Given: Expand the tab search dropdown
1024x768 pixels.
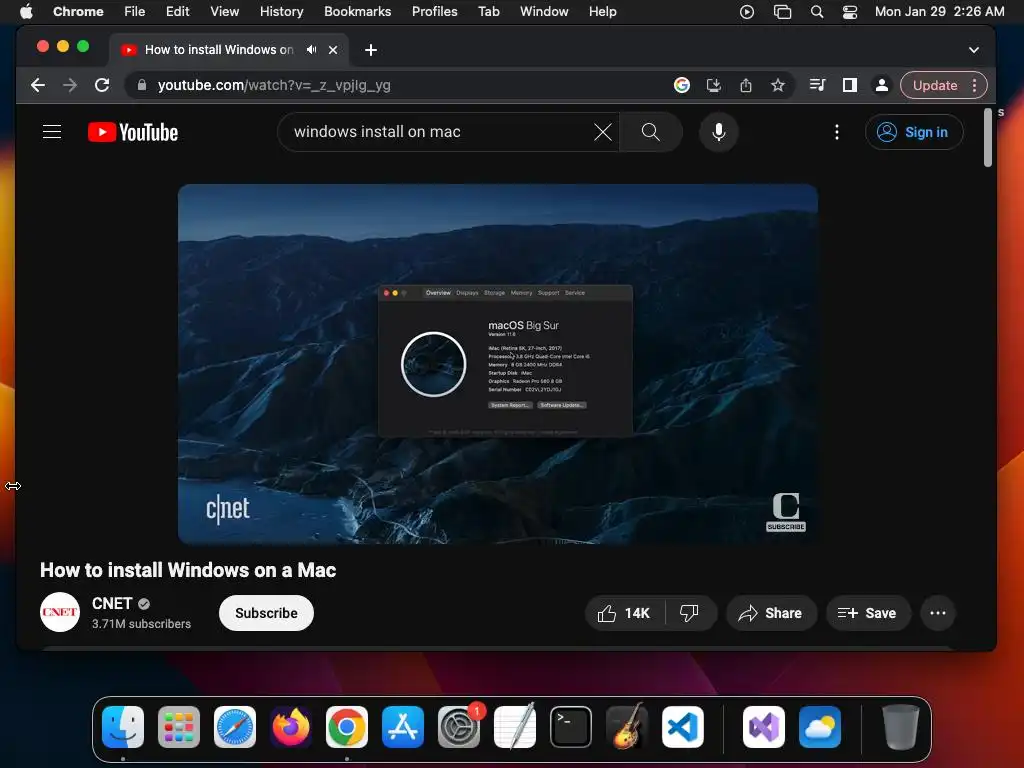Looking at the screenshot, I should (974, 50).
